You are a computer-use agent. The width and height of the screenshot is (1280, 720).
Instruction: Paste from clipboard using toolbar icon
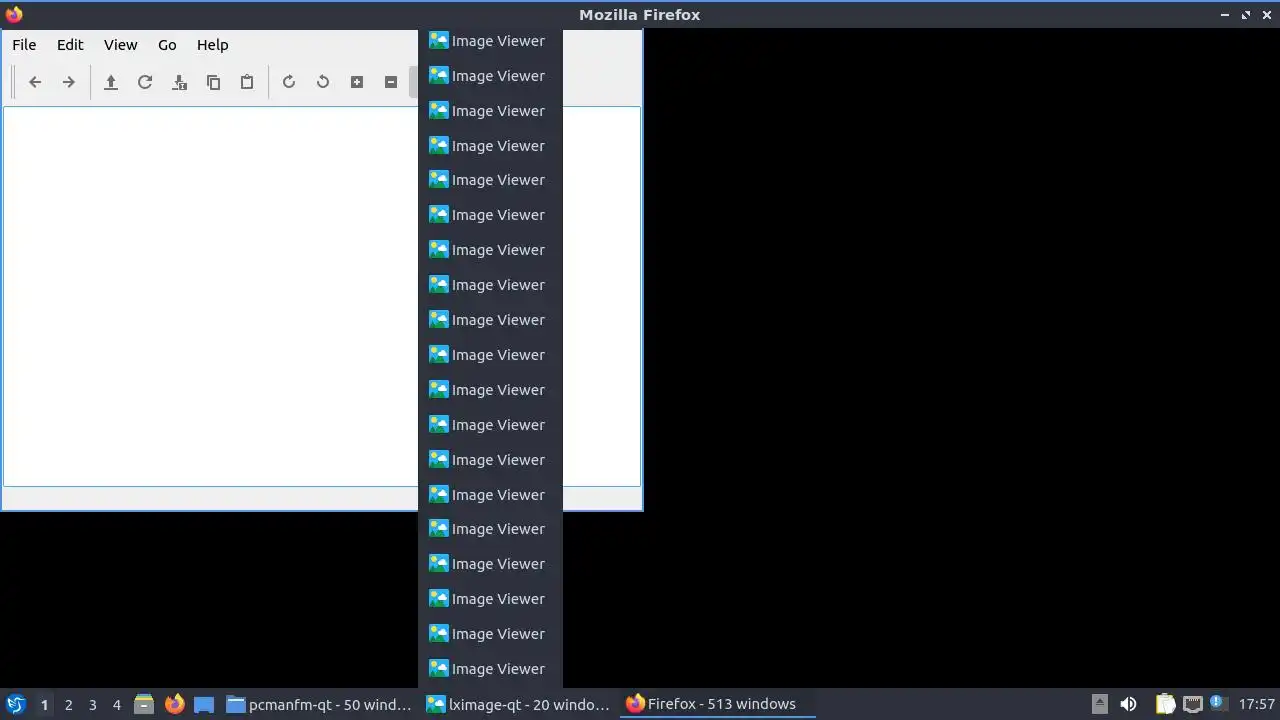point(247,82)
